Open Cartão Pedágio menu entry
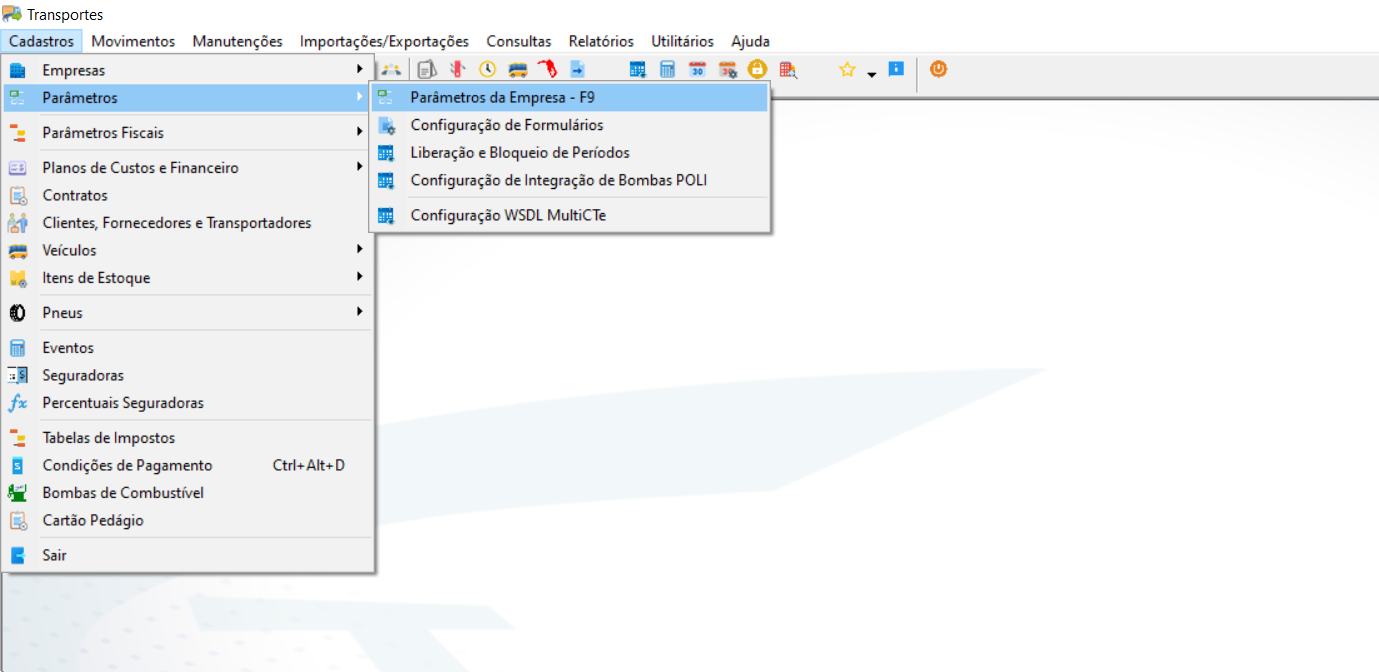This screenshot has width=1379, height=672. [187, 520]
